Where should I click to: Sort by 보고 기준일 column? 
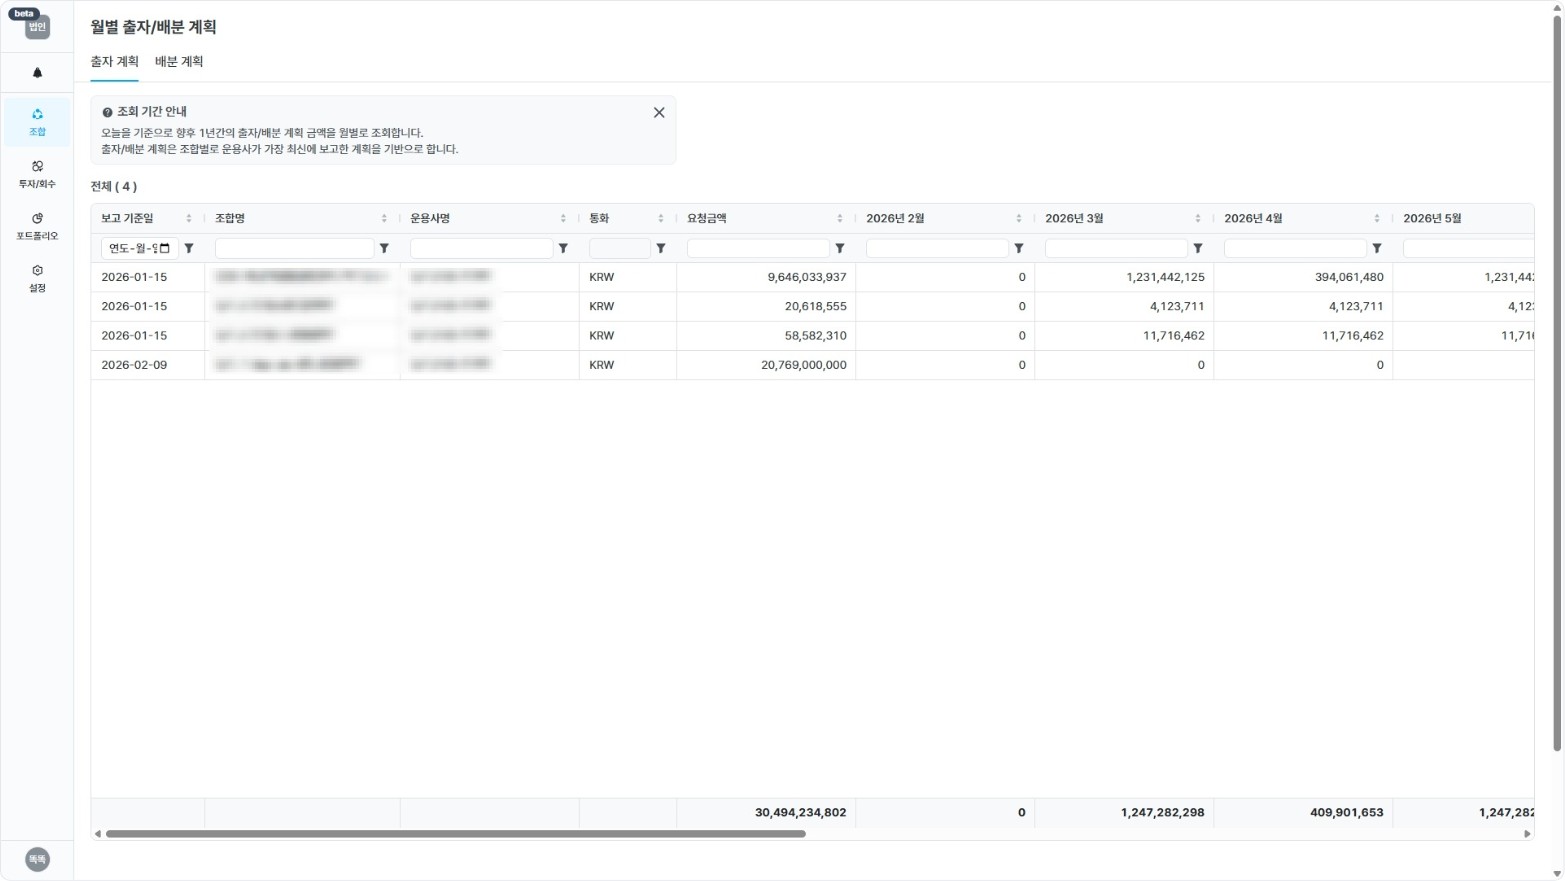pos(188,219)
